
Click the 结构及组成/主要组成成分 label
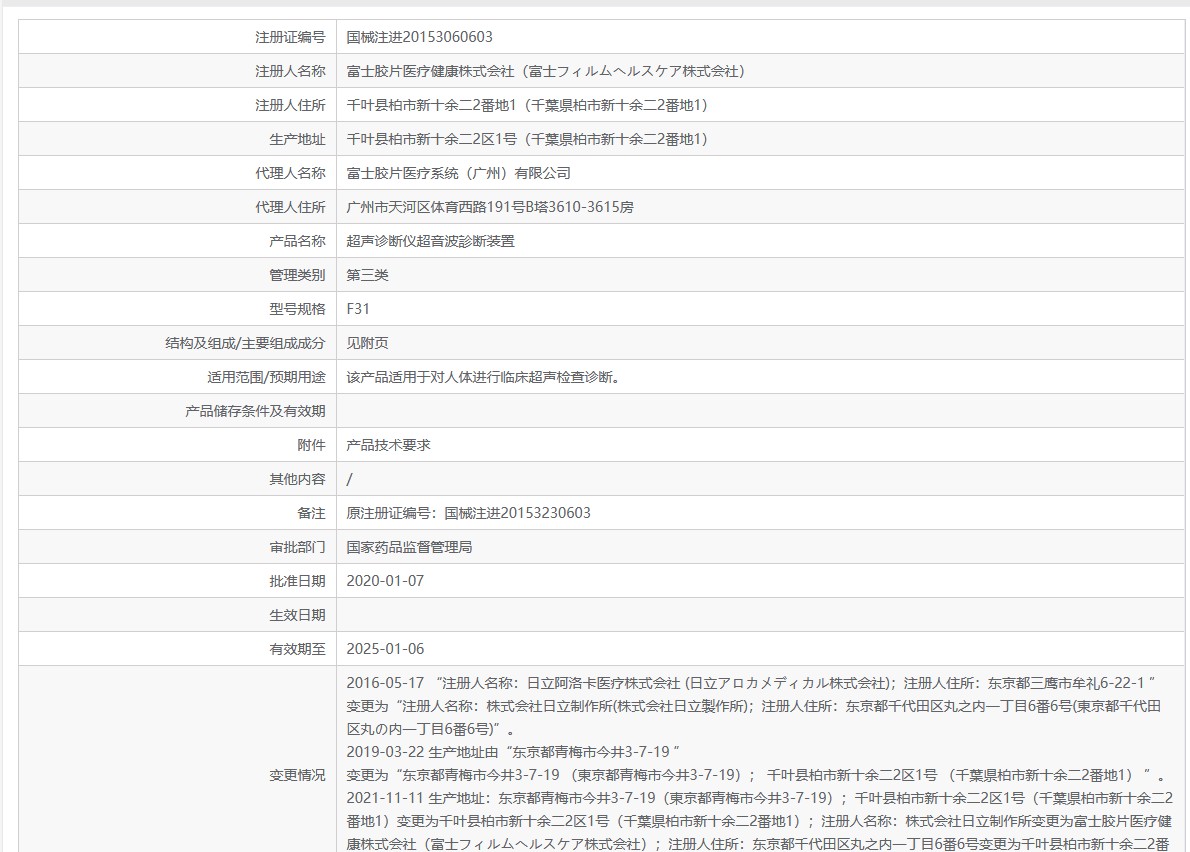[245, 344]
